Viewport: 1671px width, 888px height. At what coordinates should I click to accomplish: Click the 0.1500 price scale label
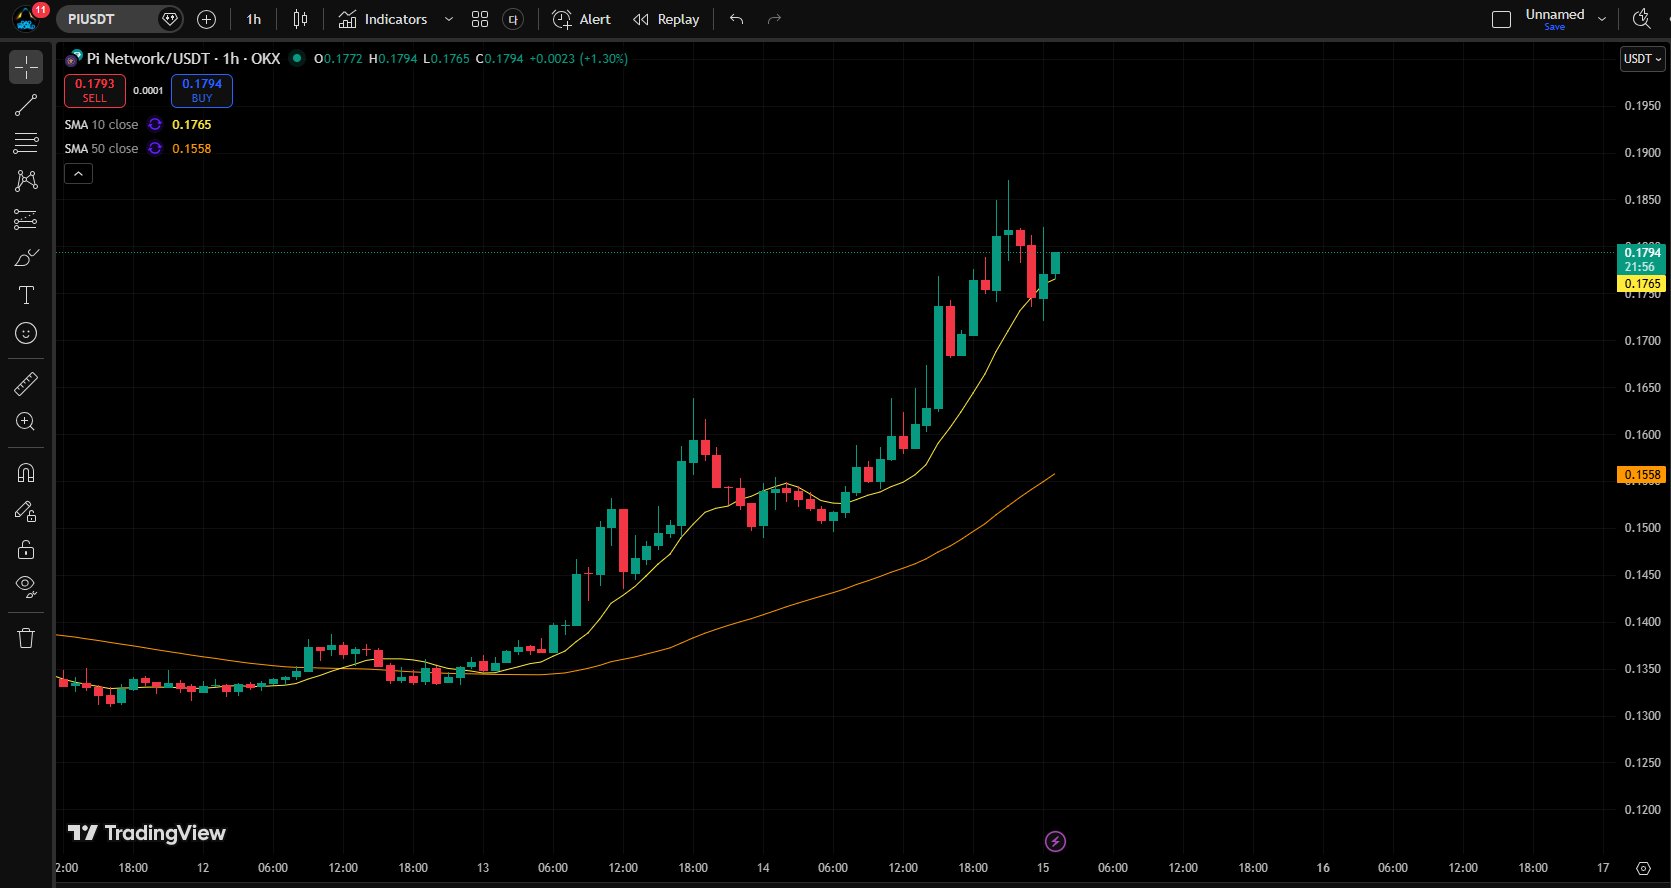pos(1642,528)
